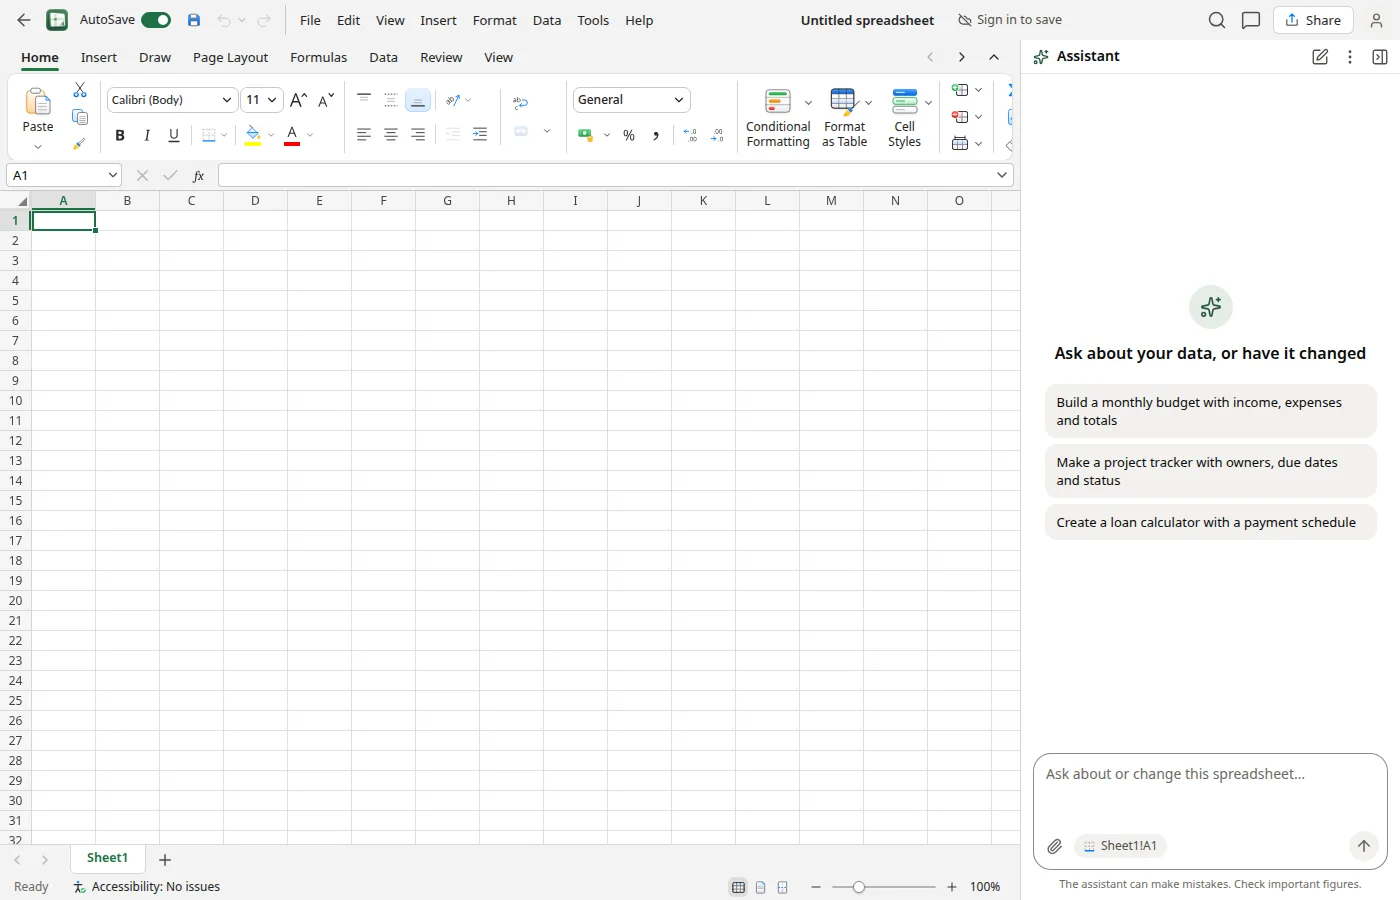The height and width of the screenshot is (900, 1400).
Task: Open the Formulas ribbon tab
Action: 319,57
